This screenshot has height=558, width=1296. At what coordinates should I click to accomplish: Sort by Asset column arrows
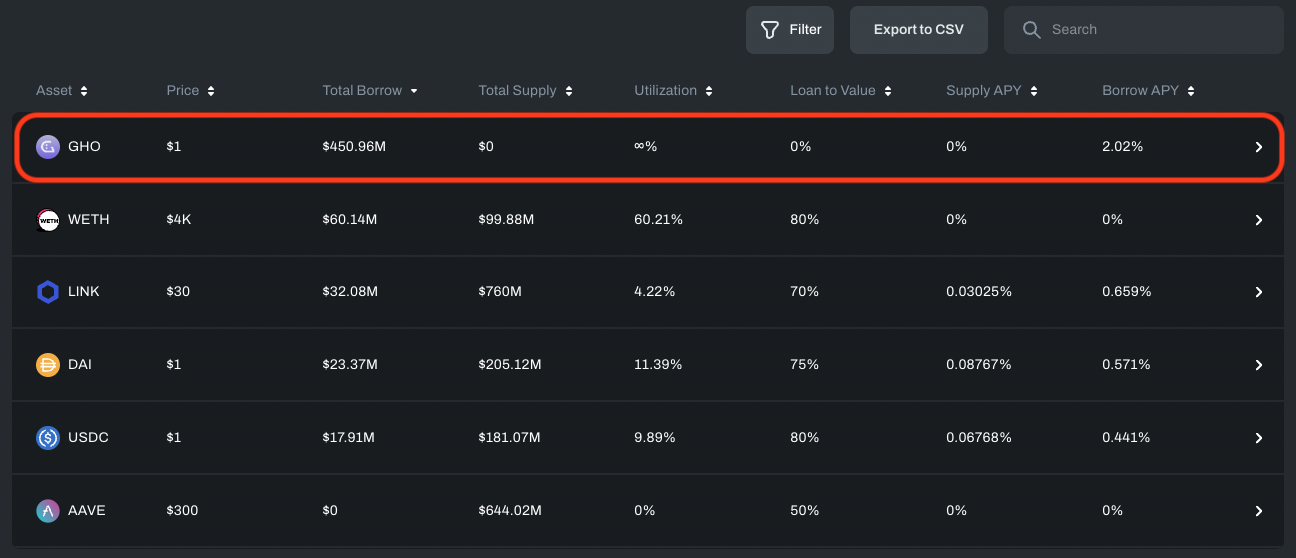click(x=84, y=91)
